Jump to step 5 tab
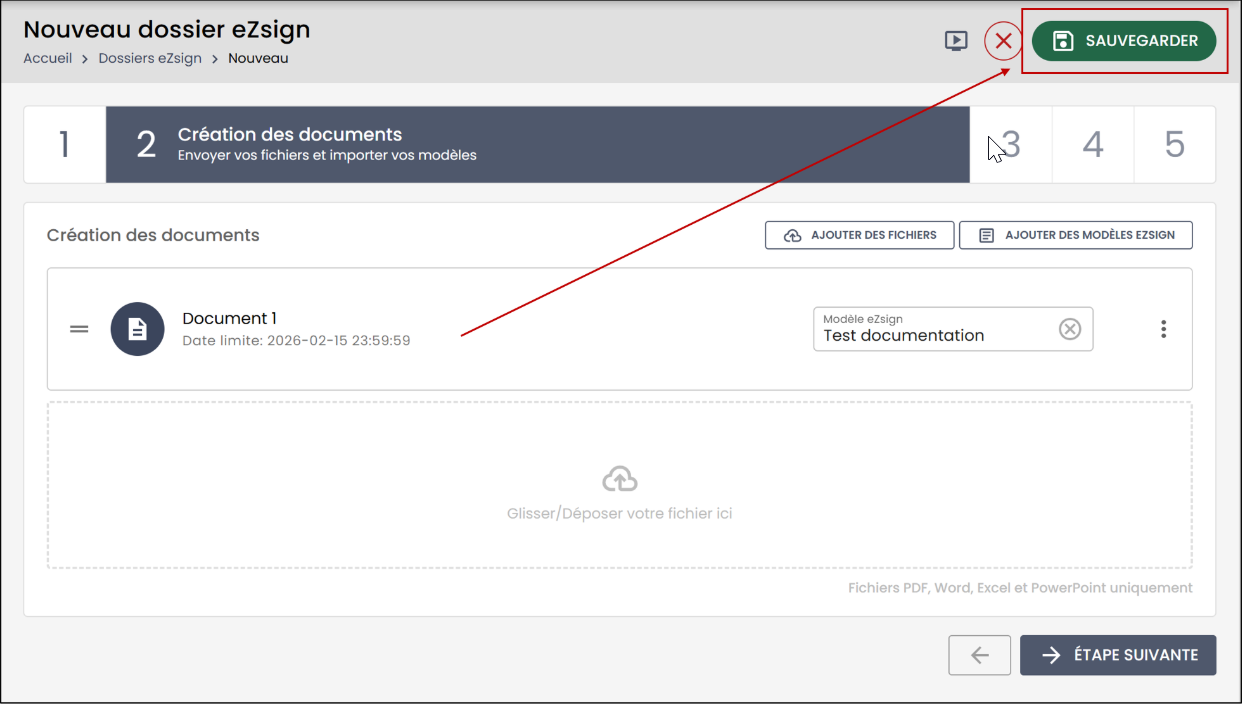1242x704 pixels. (x=1175, y=145)
